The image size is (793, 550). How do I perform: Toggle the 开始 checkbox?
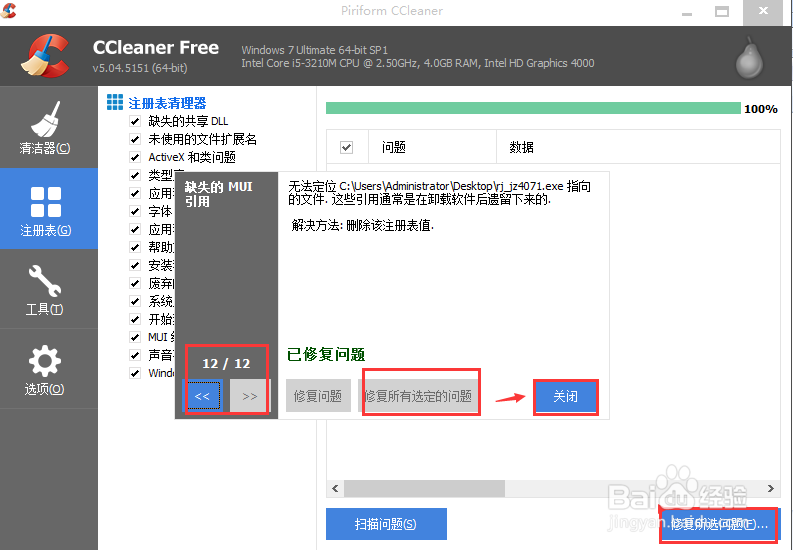tap(135, 319)
